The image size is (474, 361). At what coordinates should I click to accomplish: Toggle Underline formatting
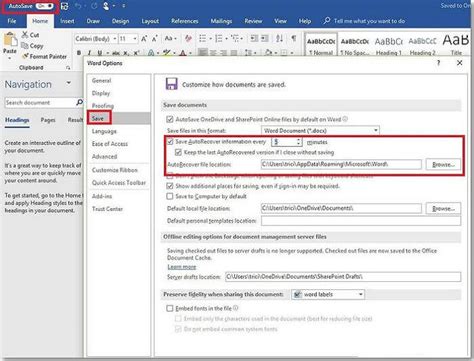pos(100,53)
